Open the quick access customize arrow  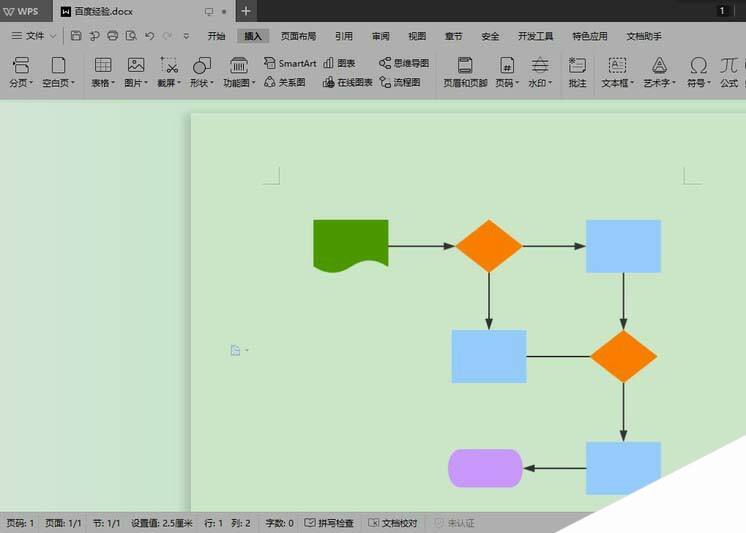click(186, 36)
